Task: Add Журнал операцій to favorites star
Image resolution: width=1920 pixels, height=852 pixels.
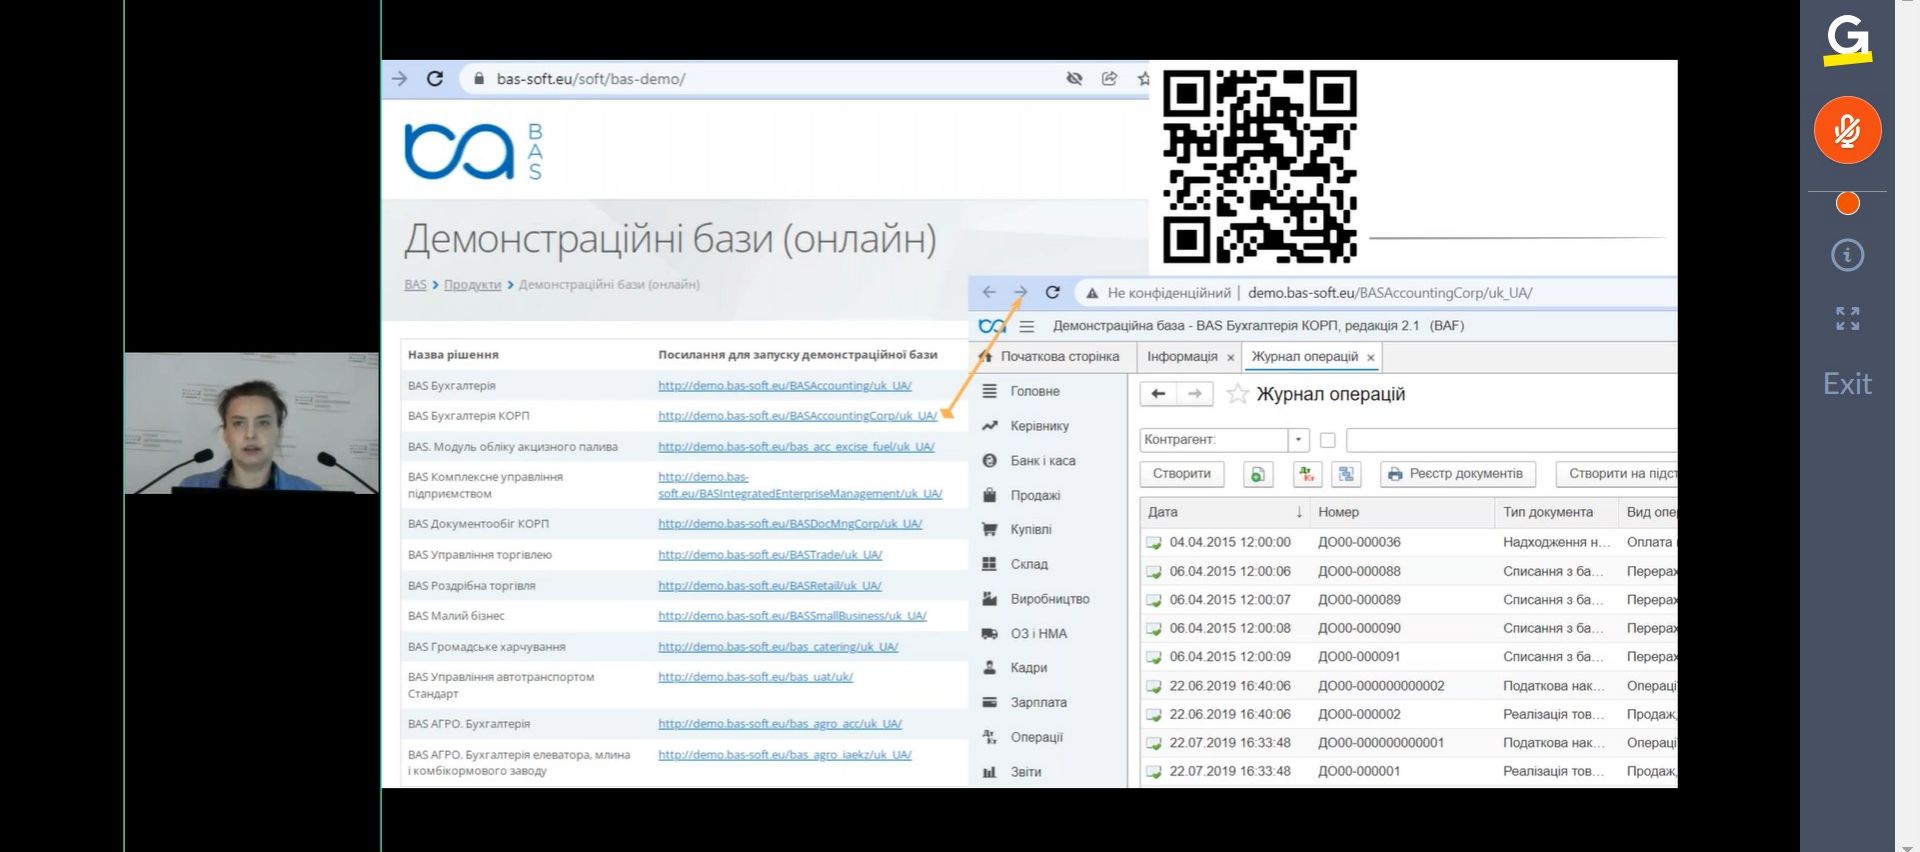Action: point(1237,394)
